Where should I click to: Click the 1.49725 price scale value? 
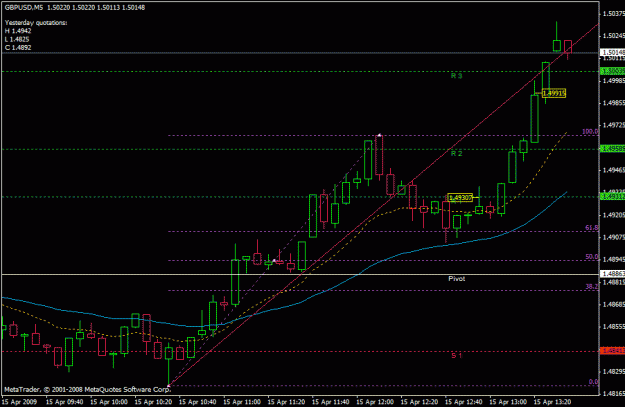point(613,125)
